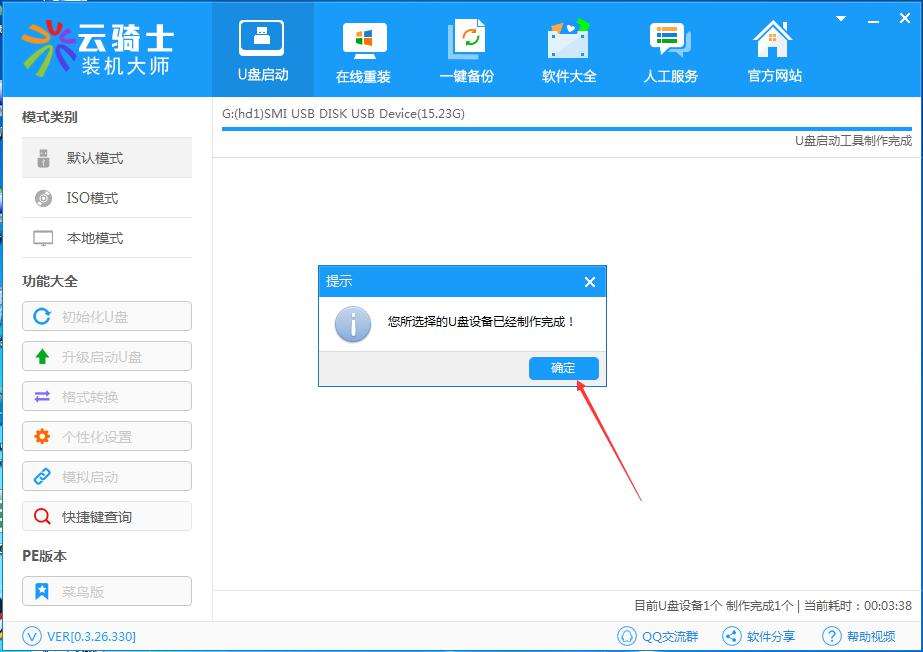Open the 一键备份 backup icon

coord(466,50)
